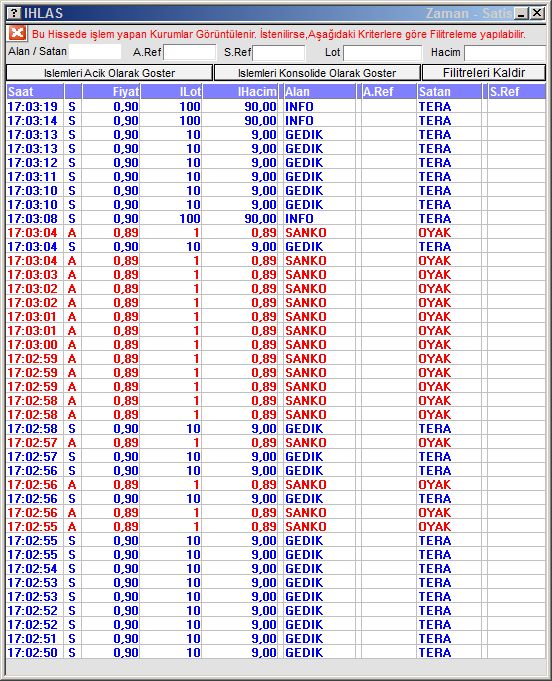Click OYAK in the 17:02:57 row
Screen dimensions: 552x681
pyautogui.click(x=435, y=443)
